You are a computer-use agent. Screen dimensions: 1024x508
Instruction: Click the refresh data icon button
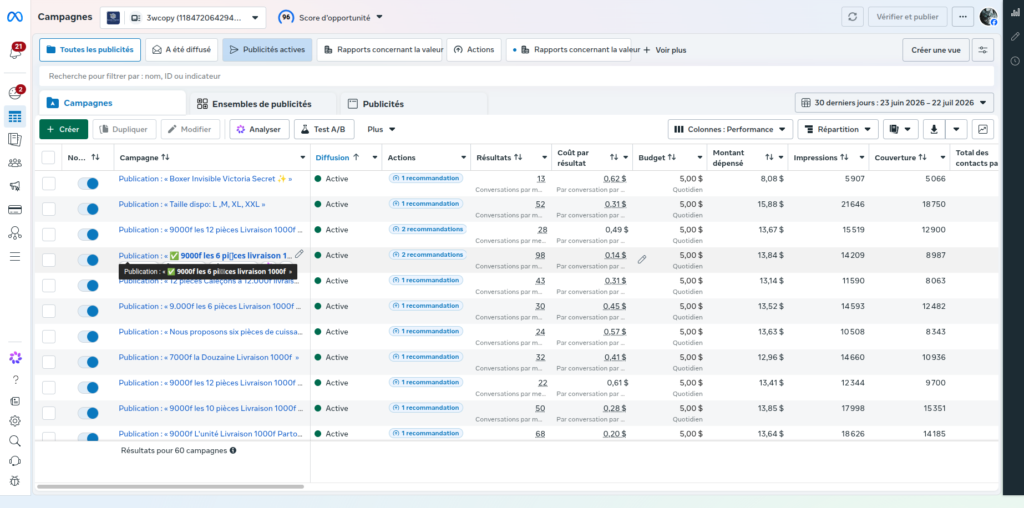pyautogui.click(x=852, y=17)
